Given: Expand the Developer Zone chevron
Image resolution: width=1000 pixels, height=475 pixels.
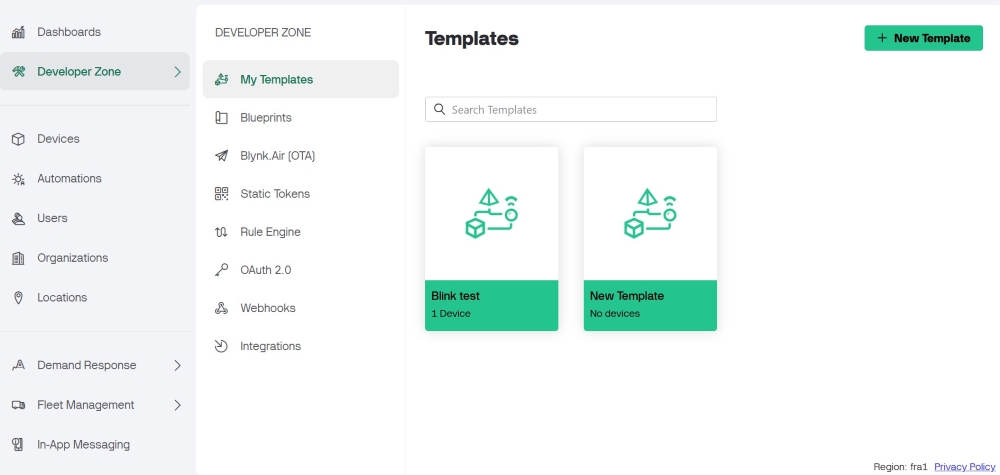Looking at the screenshot, I should pyautogui.click(x=178, y=72).
